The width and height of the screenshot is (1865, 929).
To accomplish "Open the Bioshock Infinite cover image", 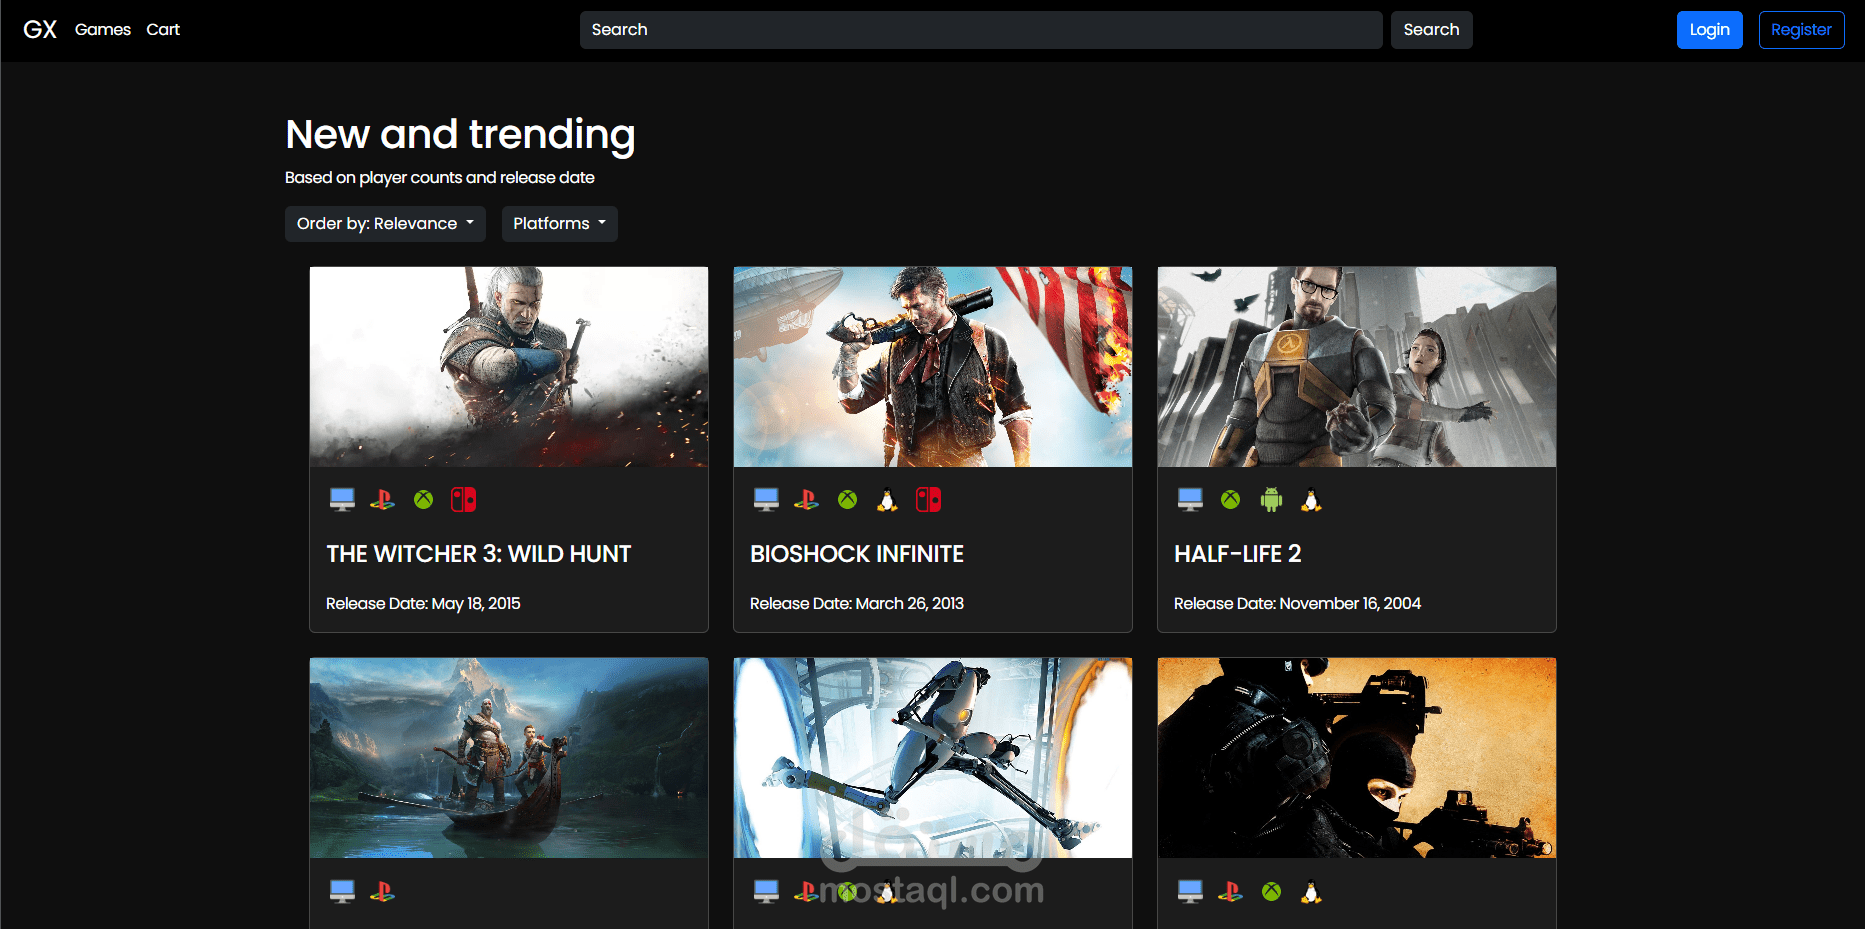I will [933, 367].
